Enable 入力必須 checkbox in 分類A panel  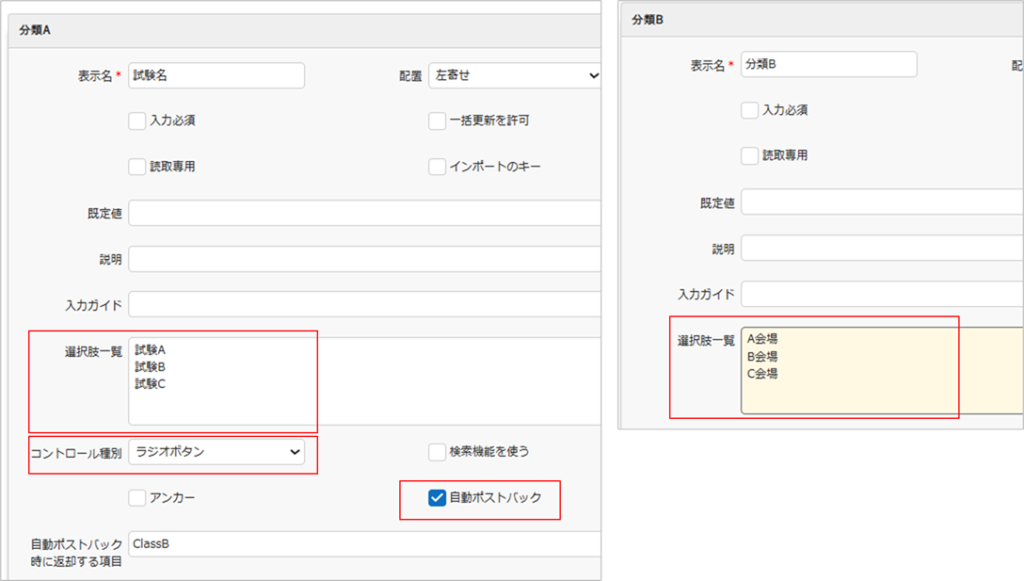click(137, 121)
